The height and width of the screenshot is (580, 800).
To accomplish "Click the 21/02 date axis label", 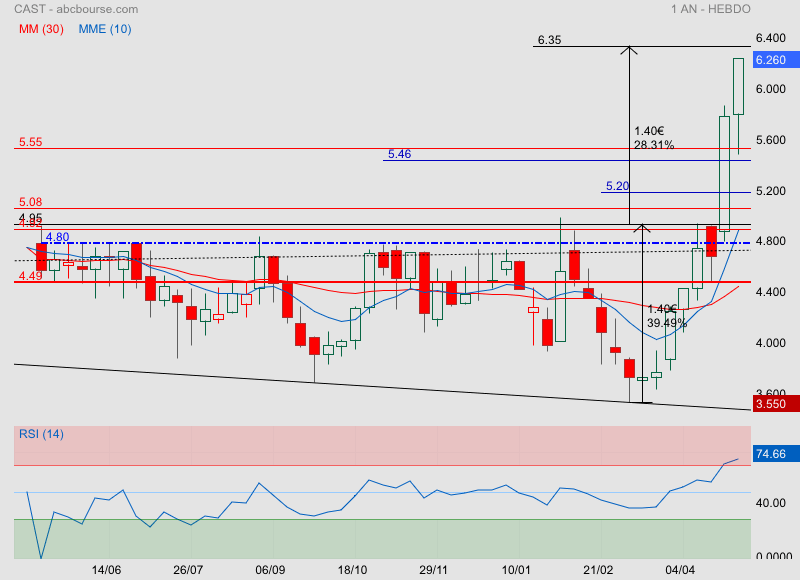I will (598, 570).
